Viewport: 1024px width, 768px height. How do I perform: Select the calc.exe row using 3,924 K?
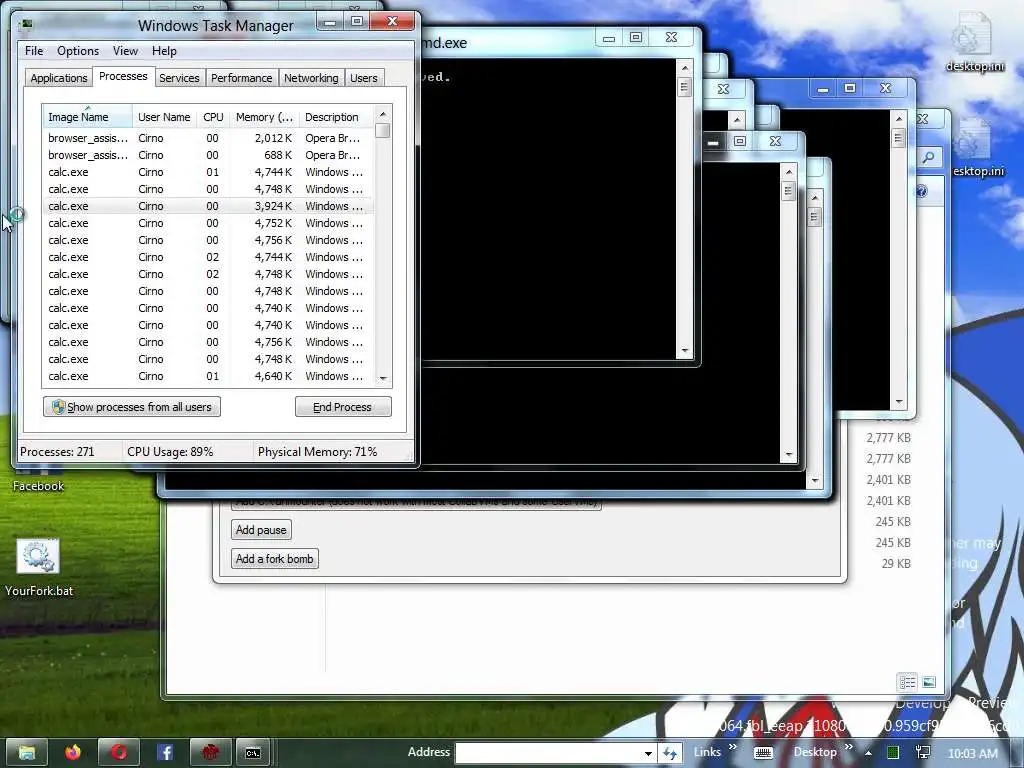(x=208, y=206)
